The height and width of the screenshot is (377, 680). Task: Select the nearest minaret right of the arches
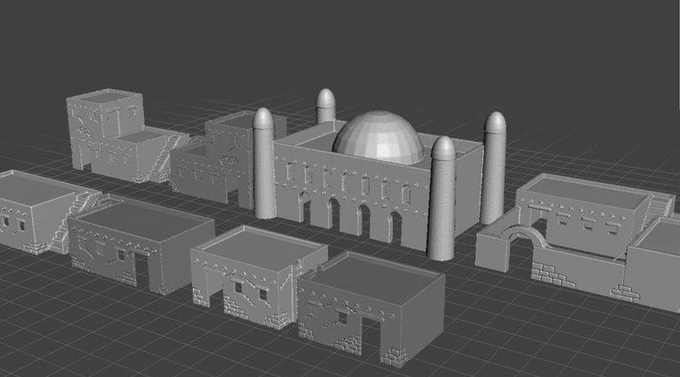(442, 198)
